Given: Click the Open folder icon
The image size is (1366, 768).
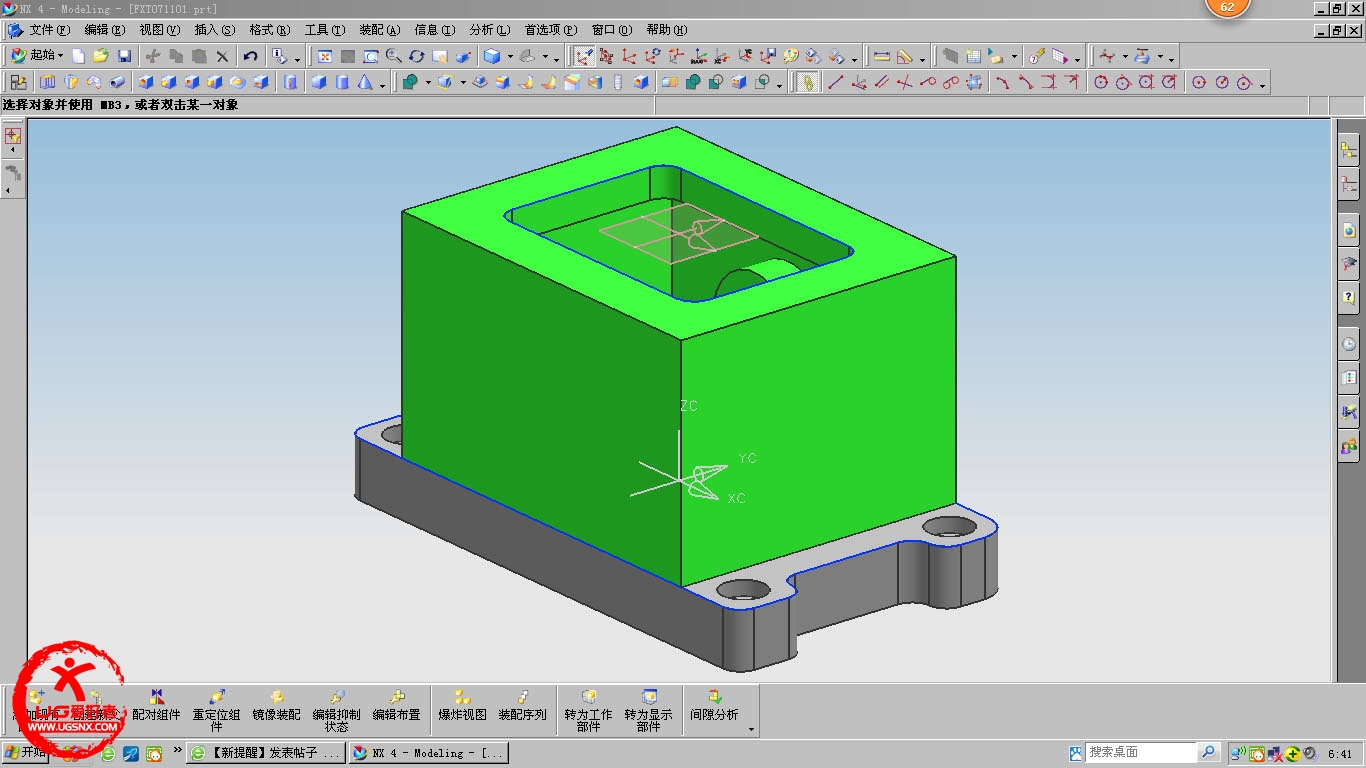Looking at the screenshot, I should tap(101, 56).
